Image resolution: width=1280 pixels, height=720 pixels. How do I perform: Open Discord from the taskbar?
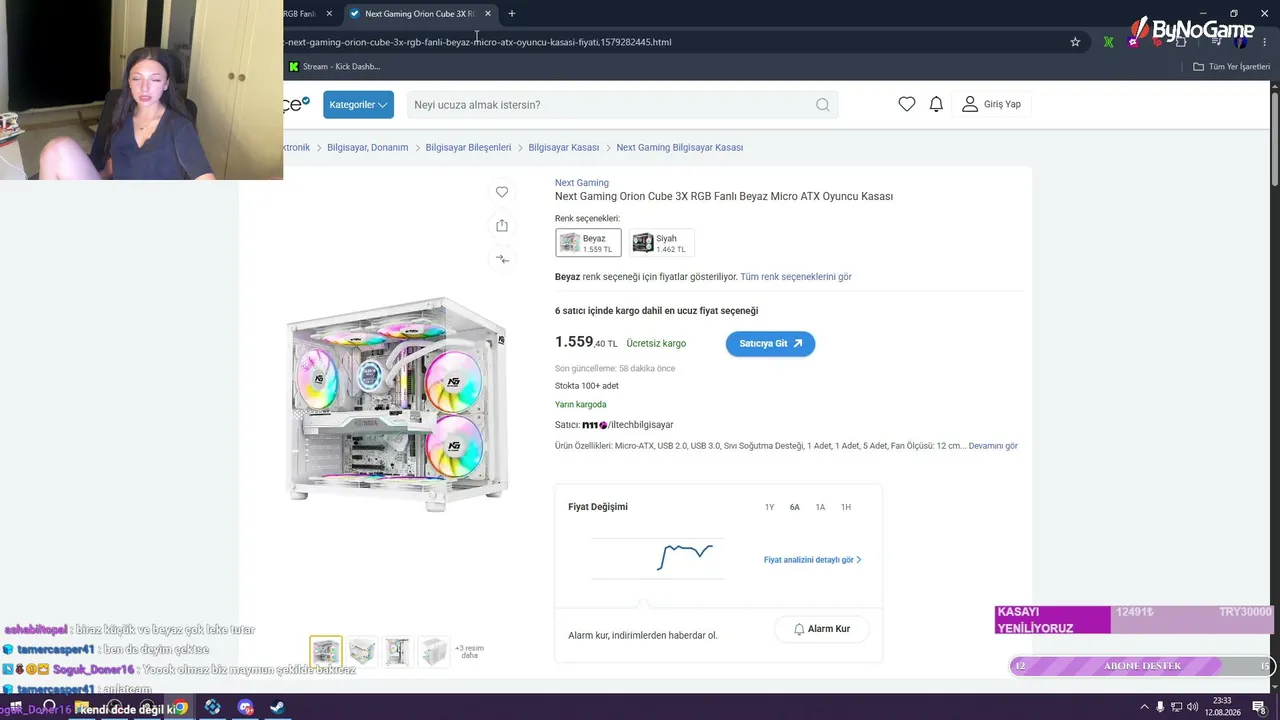(245, 707)
